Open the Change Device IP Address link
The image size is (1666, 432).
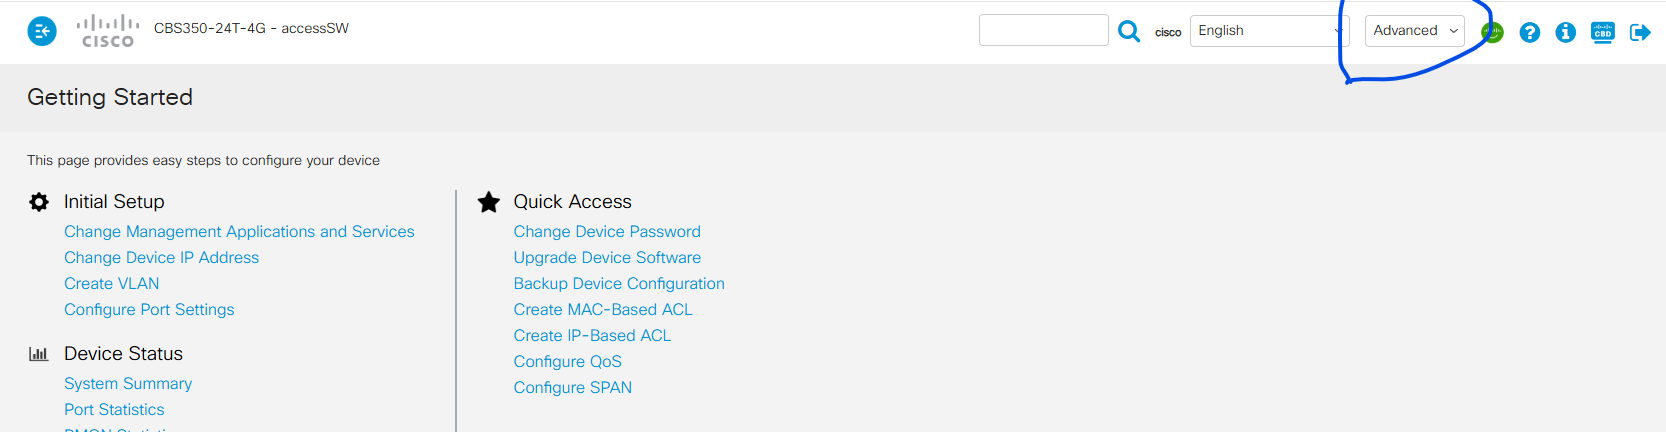click(x=161, y=258)
